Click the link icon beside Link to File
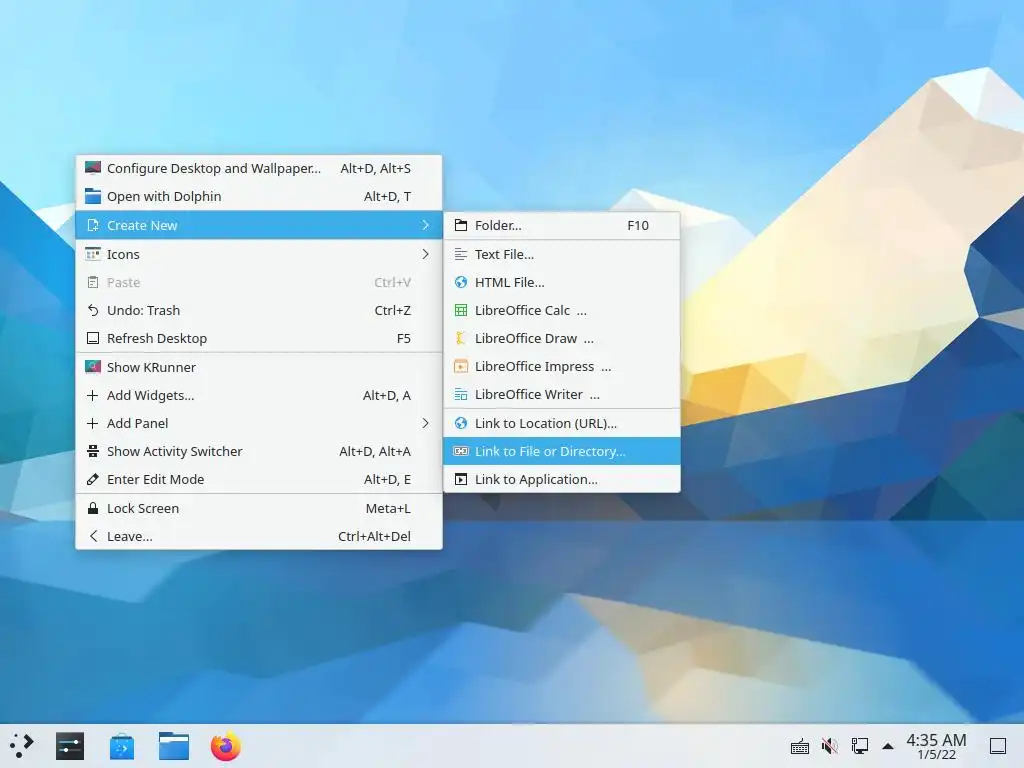Screen dimensions: 1024x768 (x=460, y=451)
